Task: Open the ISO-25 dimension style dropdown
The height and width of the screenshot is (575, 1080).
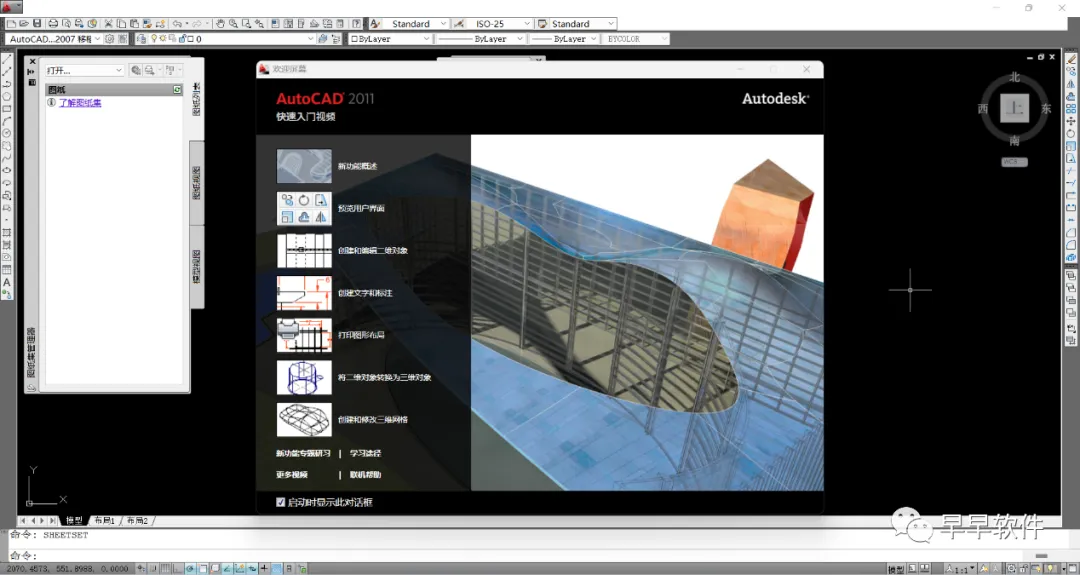Action: pyautogui.click(x=527, y=23)
